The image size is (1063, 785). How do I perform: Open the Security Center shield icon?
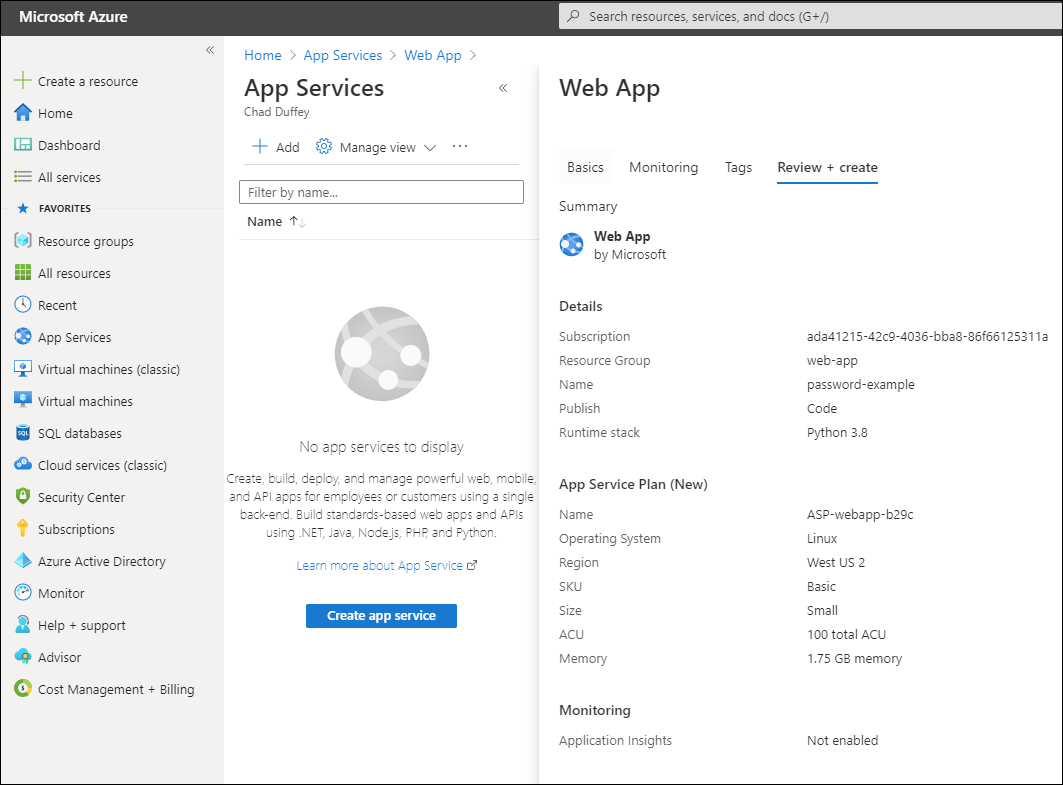point(22,496)
